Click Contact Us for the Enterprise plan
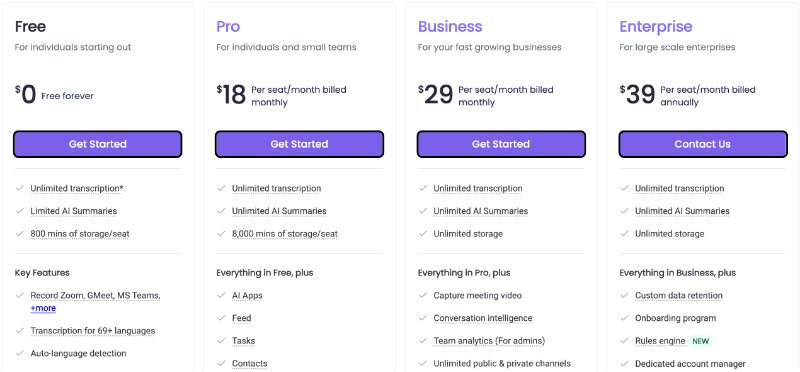 703,144
